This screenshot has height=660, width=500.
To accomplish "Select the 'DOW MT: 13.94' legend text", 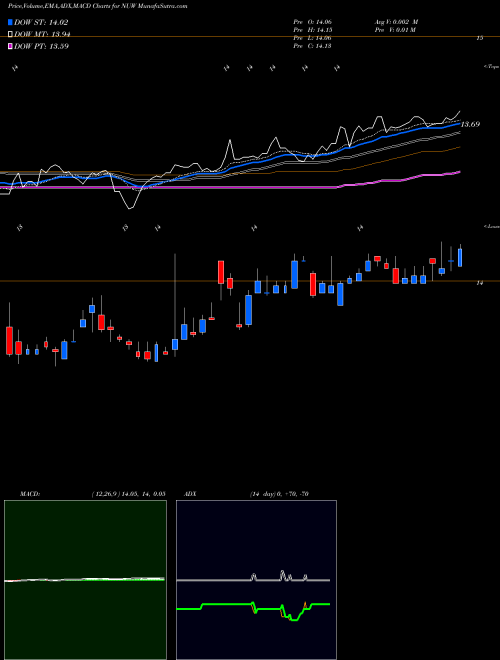I will coord(42,35).
